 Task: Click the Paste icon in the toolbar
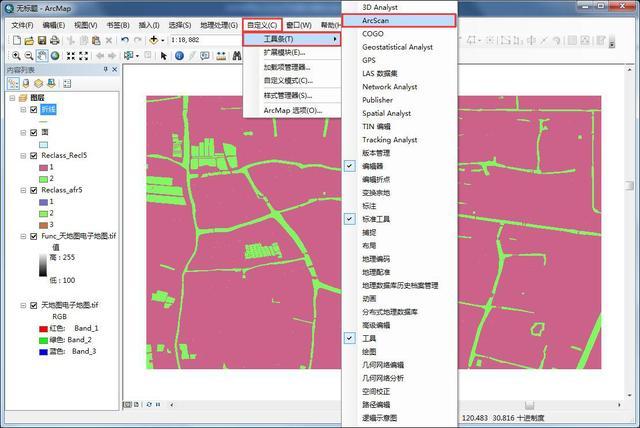[96, 40]
